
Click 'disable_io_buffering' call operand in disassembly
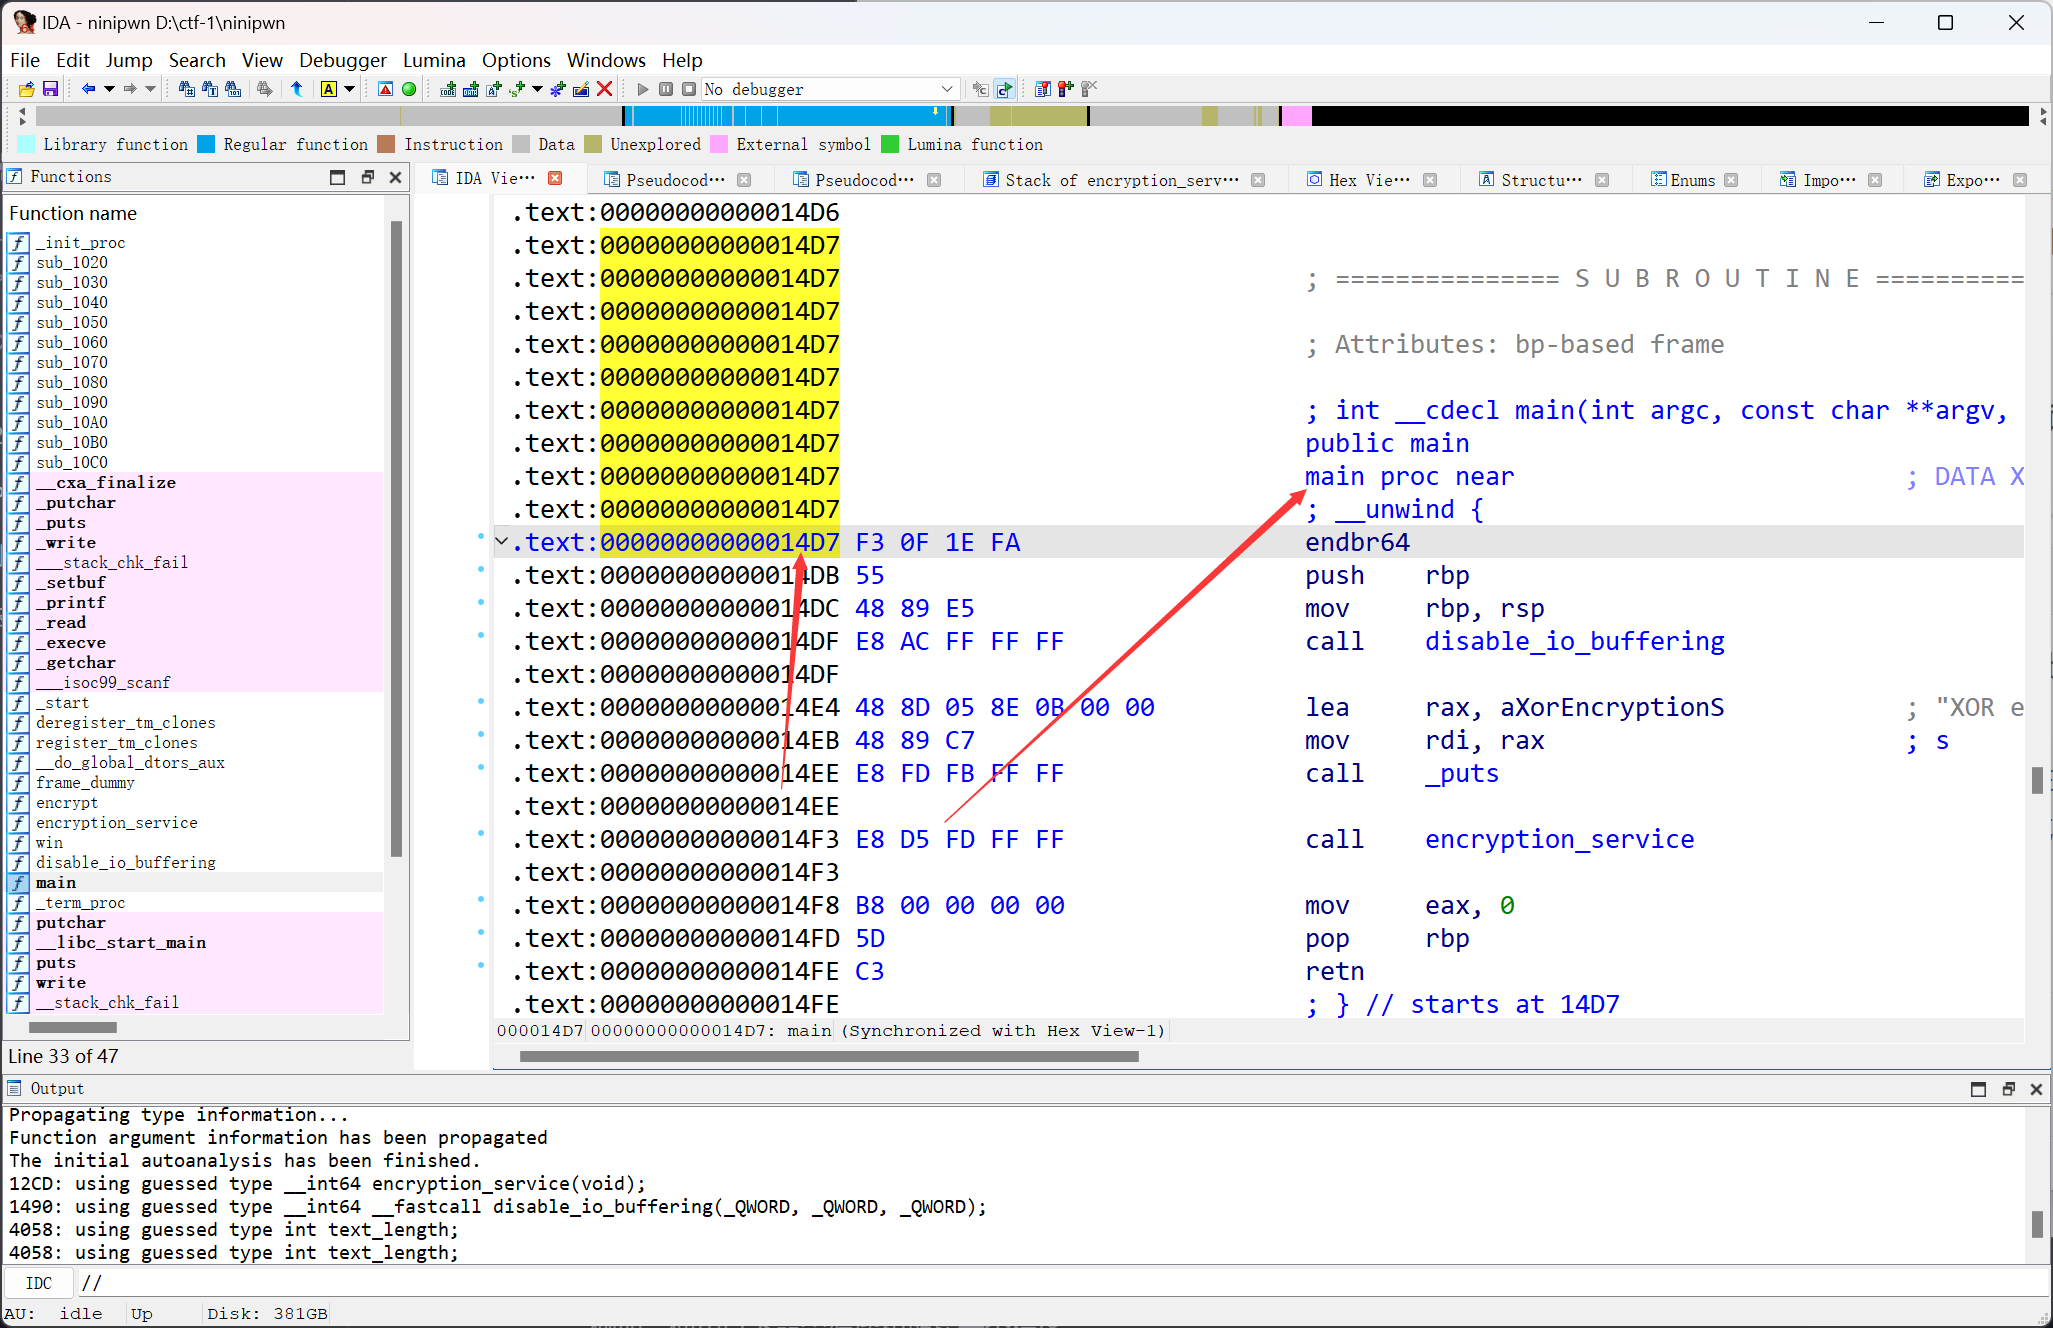tap(1574, 641)
